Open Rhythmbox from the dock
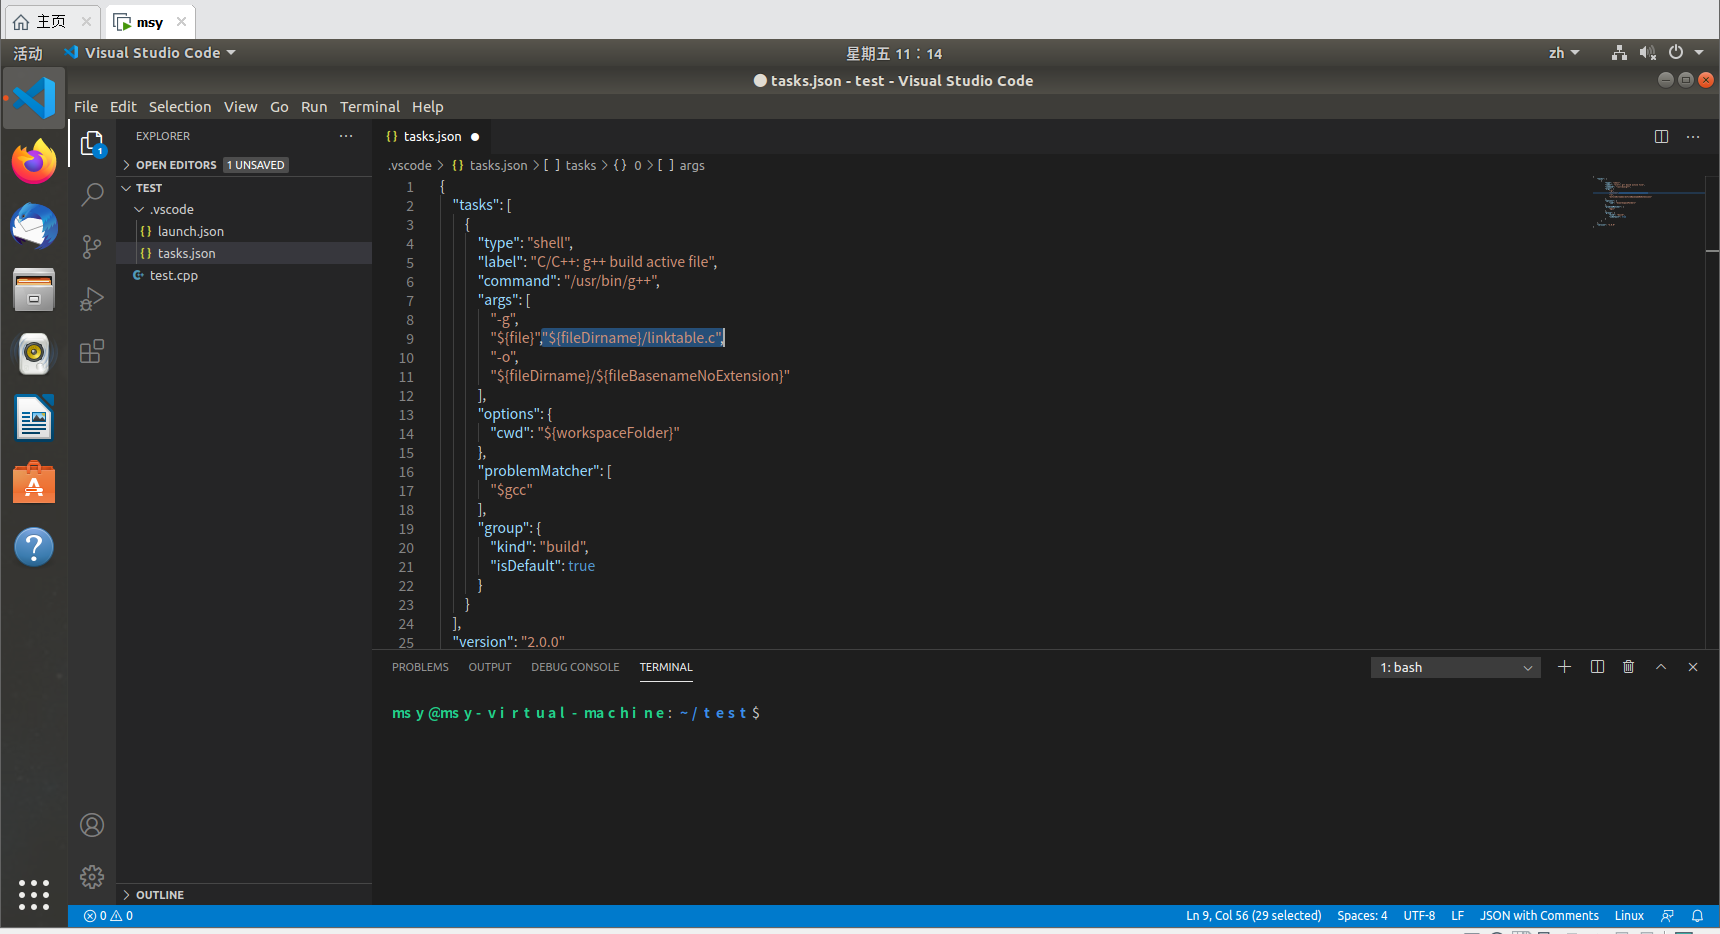Image resolution: width=1720 pixels, height=934 pixels. [34, 354]
